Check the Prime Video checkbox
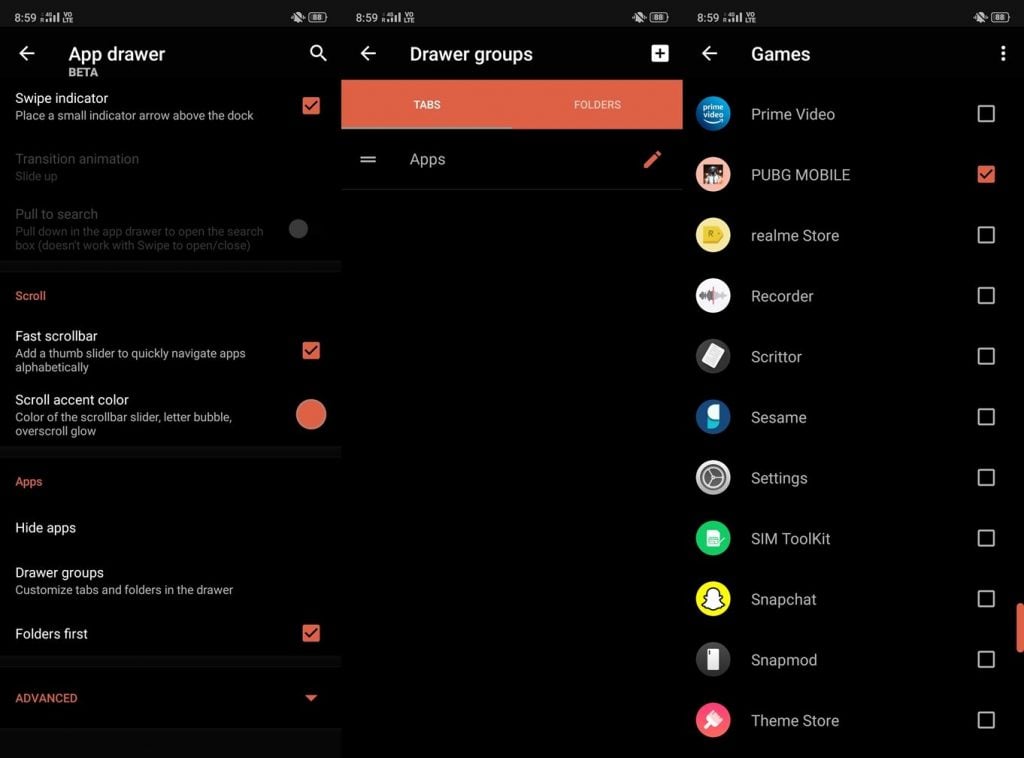 (986, 114)
